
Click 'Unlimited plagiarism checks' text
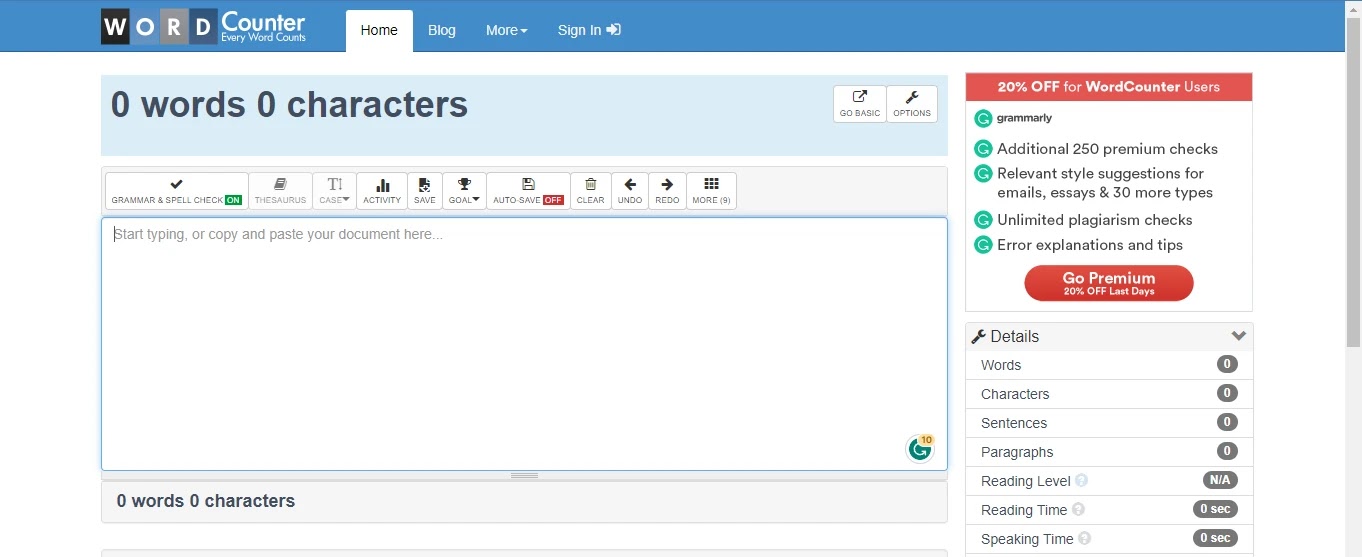click(x=1095, y=220)
